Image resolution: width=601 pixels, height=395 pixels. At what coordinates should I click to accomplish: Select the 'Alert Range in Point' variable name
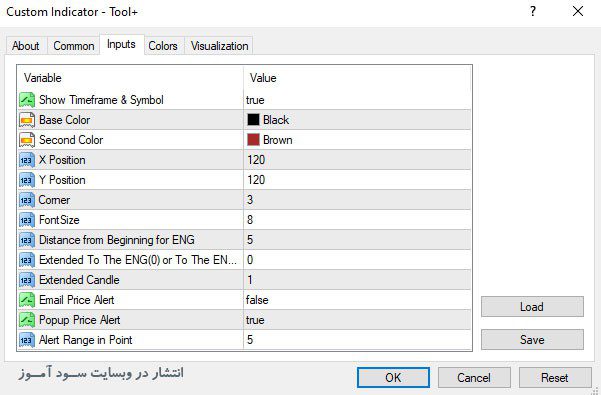point(85,340)
